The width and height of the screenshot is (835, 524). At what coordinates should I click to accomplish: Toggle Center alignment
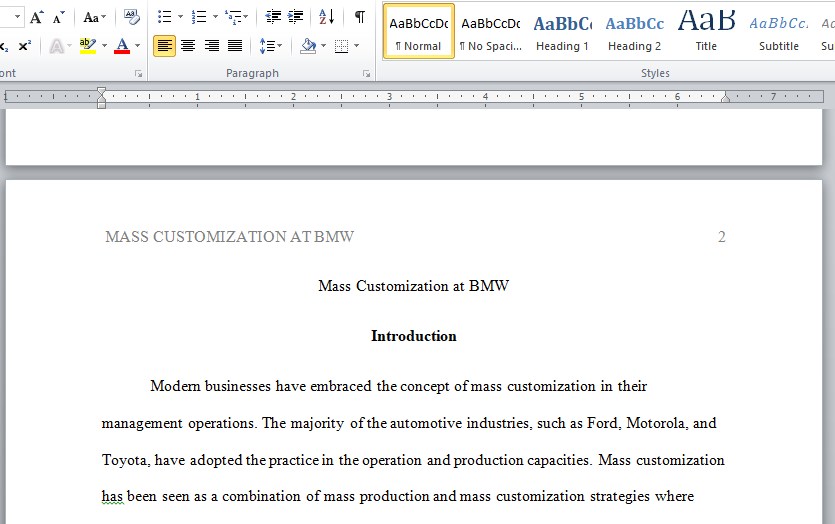pyautogui.click(x=188, y=46)
